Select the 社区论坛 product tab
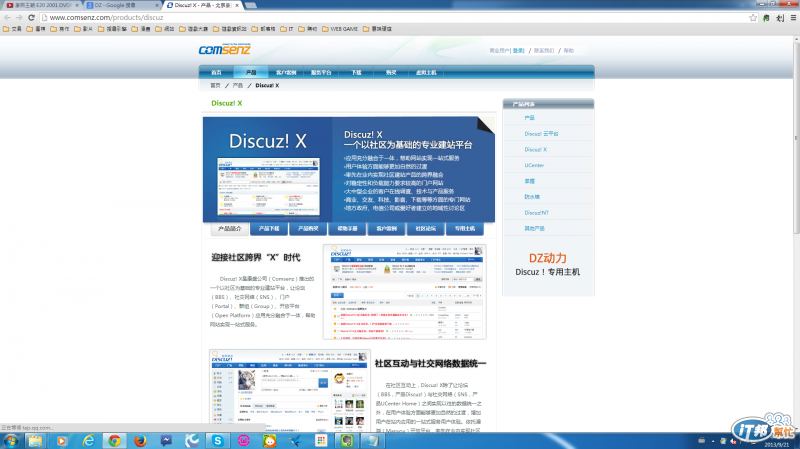The image size is (800, 449). point(426,229)
